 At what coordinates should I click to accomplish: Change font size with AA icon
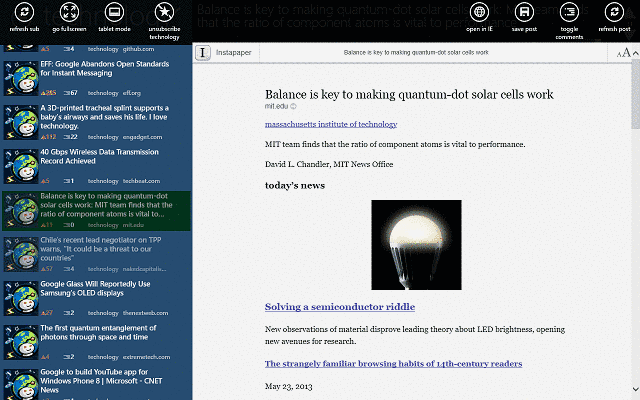click(623, 53)
